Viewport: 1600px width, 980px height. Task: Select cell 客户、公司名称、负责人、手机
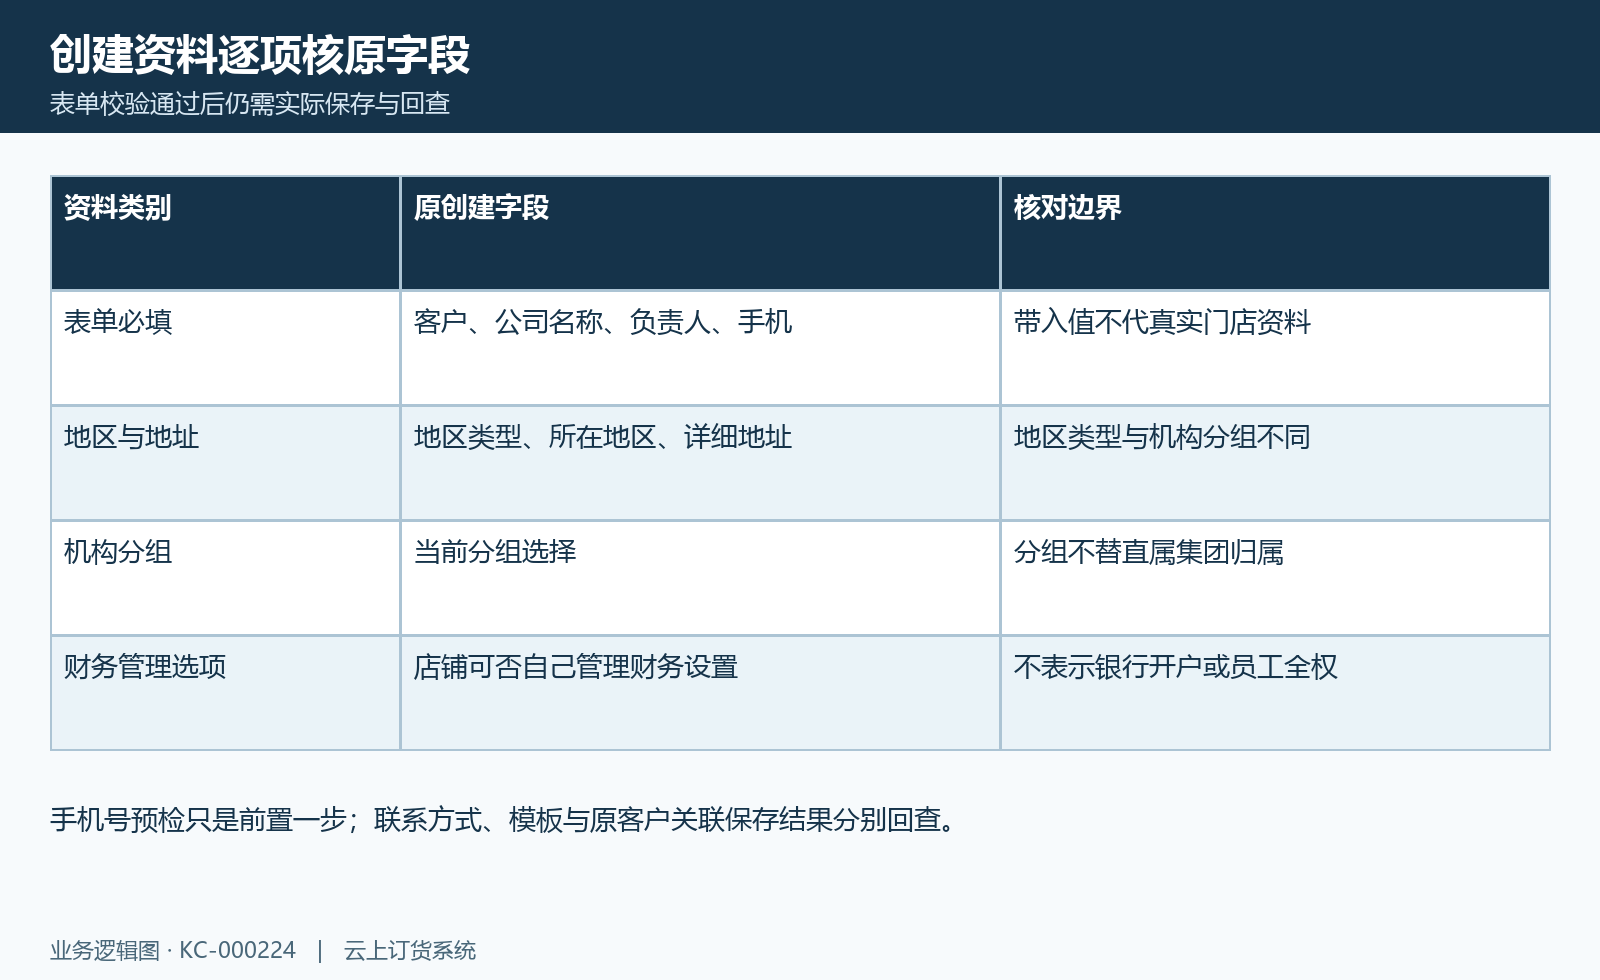coord(700,348)
